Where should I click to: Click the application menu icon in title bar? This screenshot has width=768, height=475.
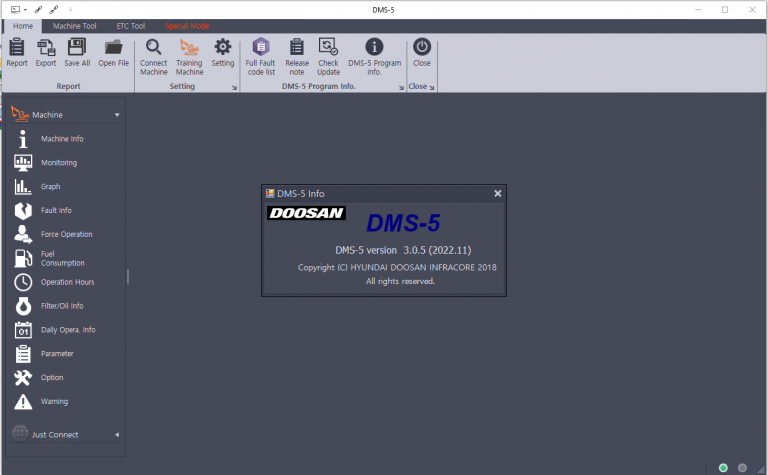click(x=16, y=9)
